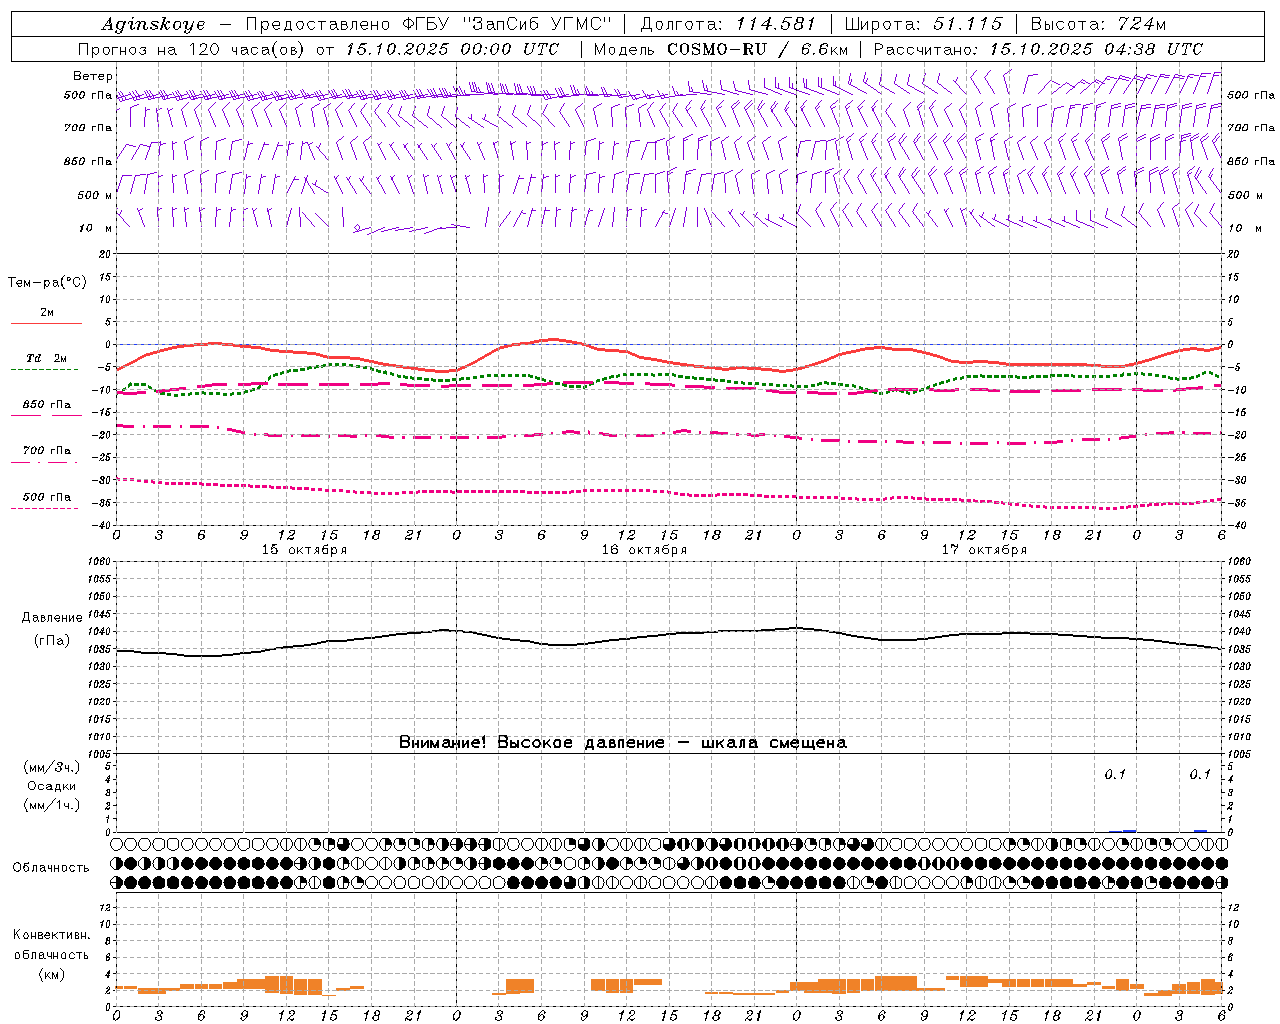Click the left 500 м wind level label

point(95,195)
